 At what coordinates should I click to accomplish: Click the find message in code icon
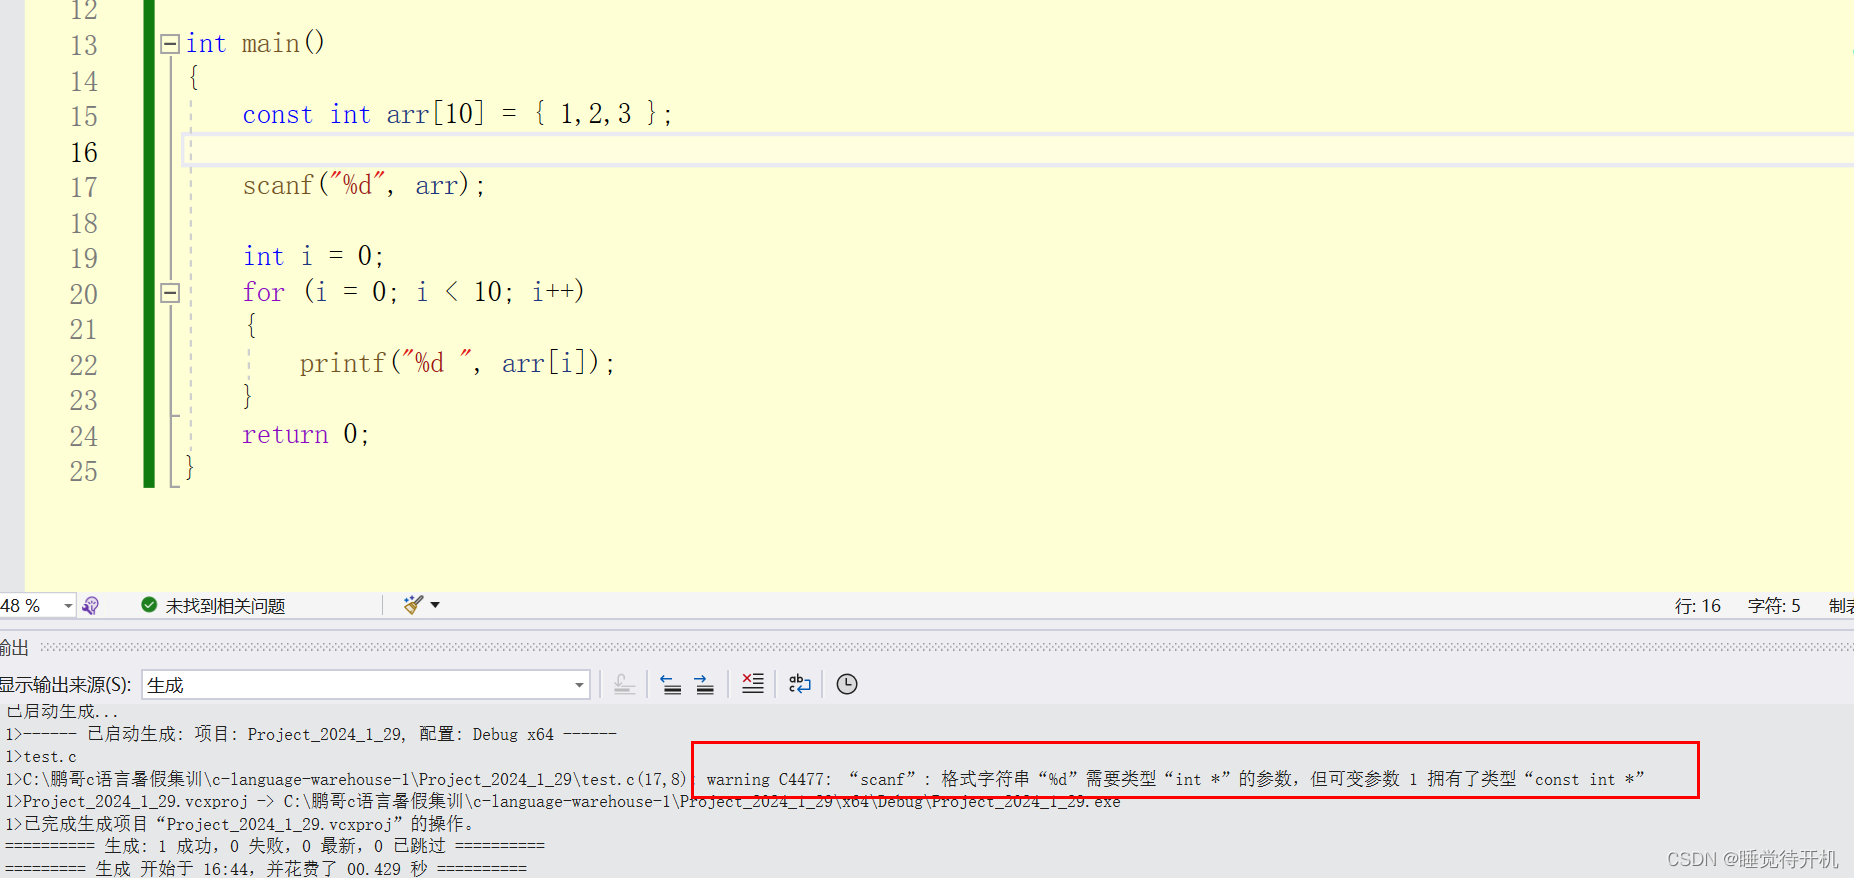[624, 685]
